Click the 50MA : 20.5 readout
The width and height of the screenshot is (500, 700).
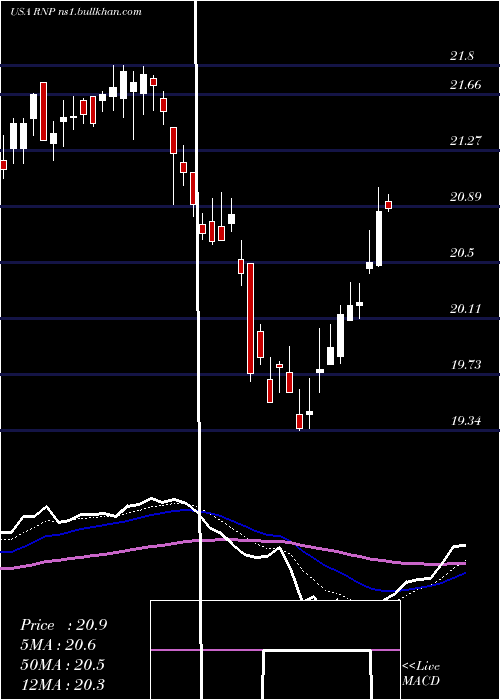pos(62,665)
